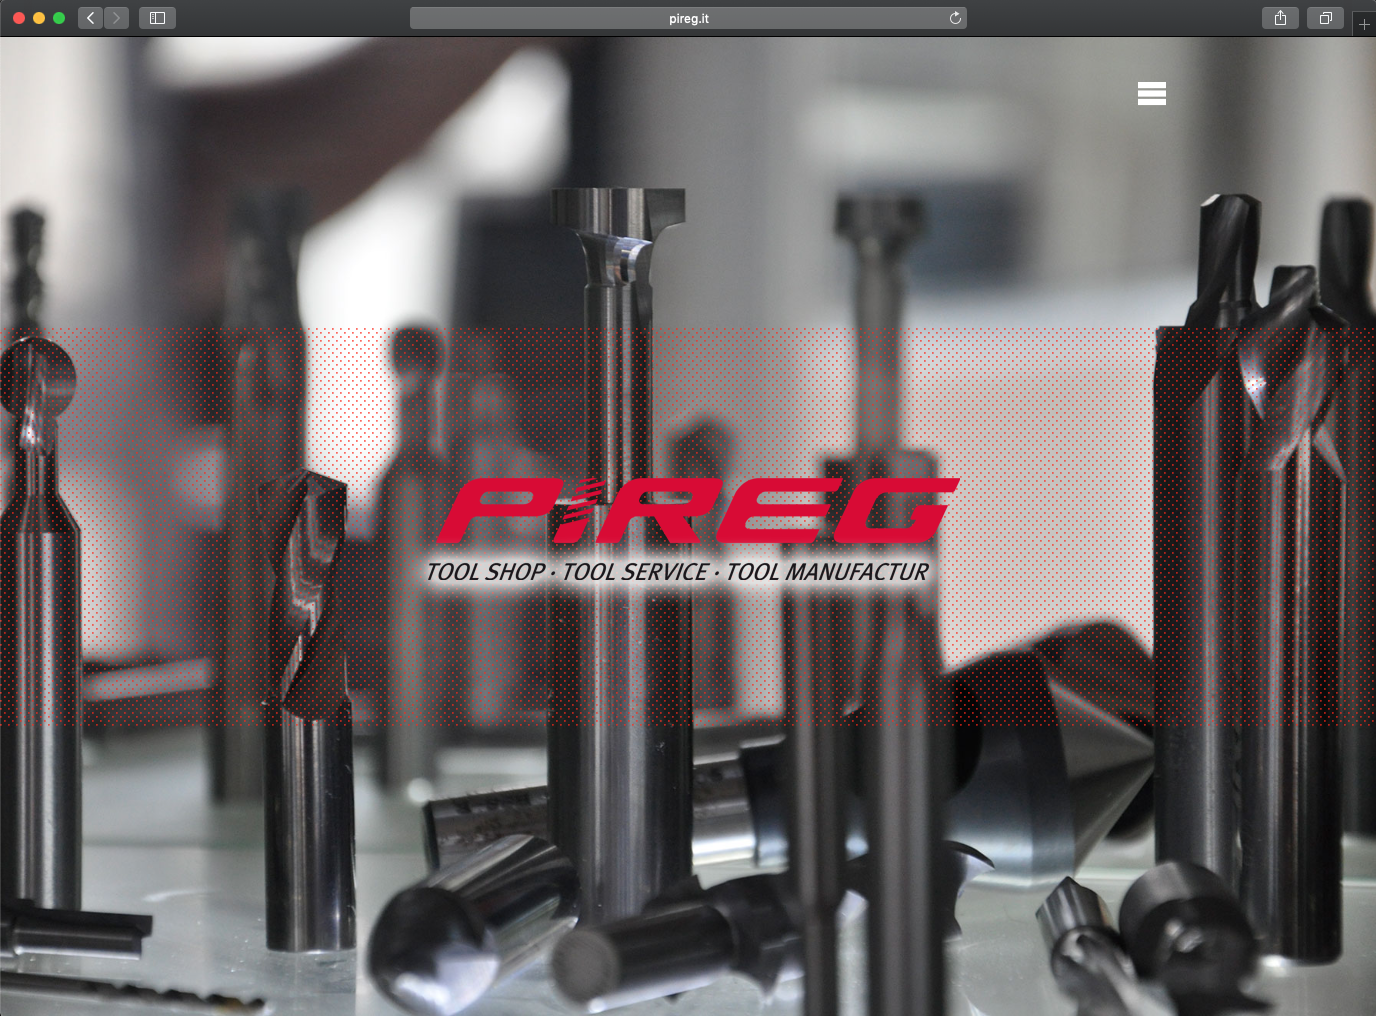This screenshot has width=1376, height=1016.
Task: Maximize the window with green button
Action: 59,18
